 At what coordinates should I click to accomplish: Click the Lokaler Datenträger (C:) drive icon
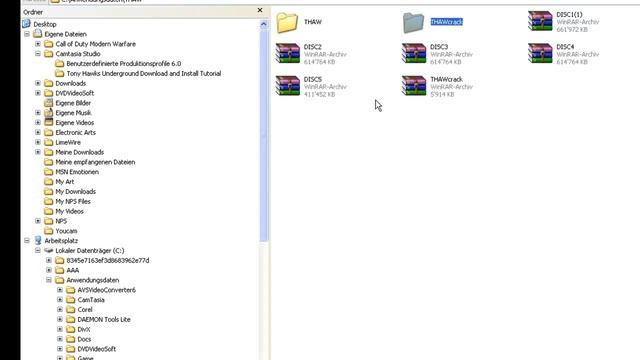click(x=49, y=250)
